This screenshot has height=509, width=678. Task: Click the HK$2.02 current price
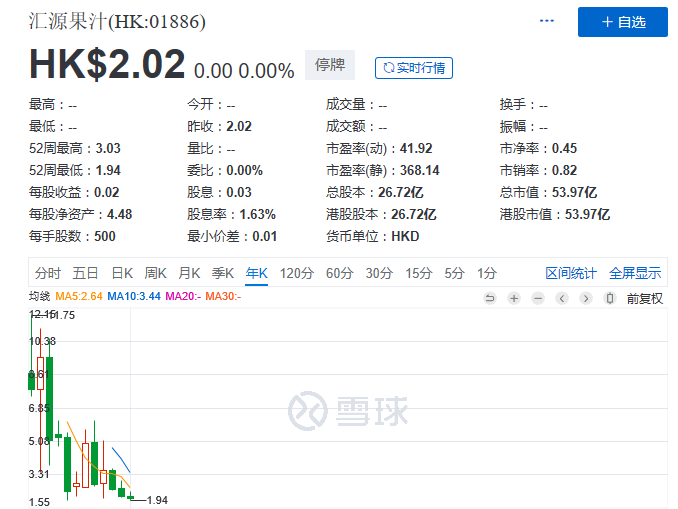(107, 64)
